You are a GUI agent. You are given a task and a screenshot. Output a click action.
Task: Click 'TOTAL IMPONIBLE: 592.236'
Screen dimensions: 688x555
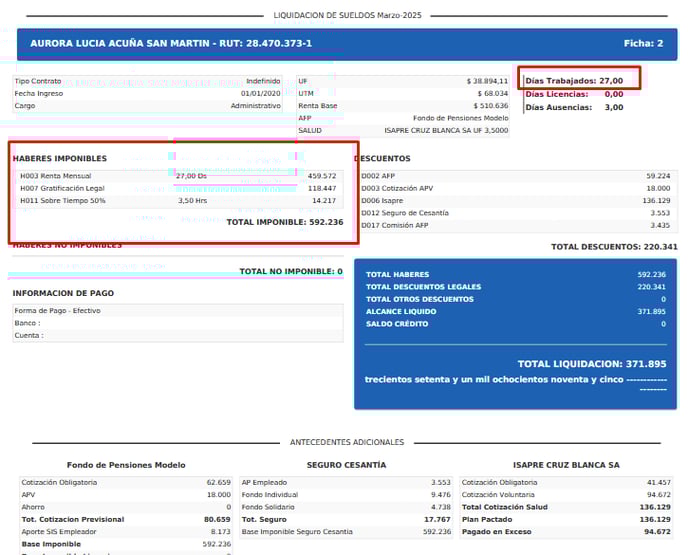[x=285, y=222]
